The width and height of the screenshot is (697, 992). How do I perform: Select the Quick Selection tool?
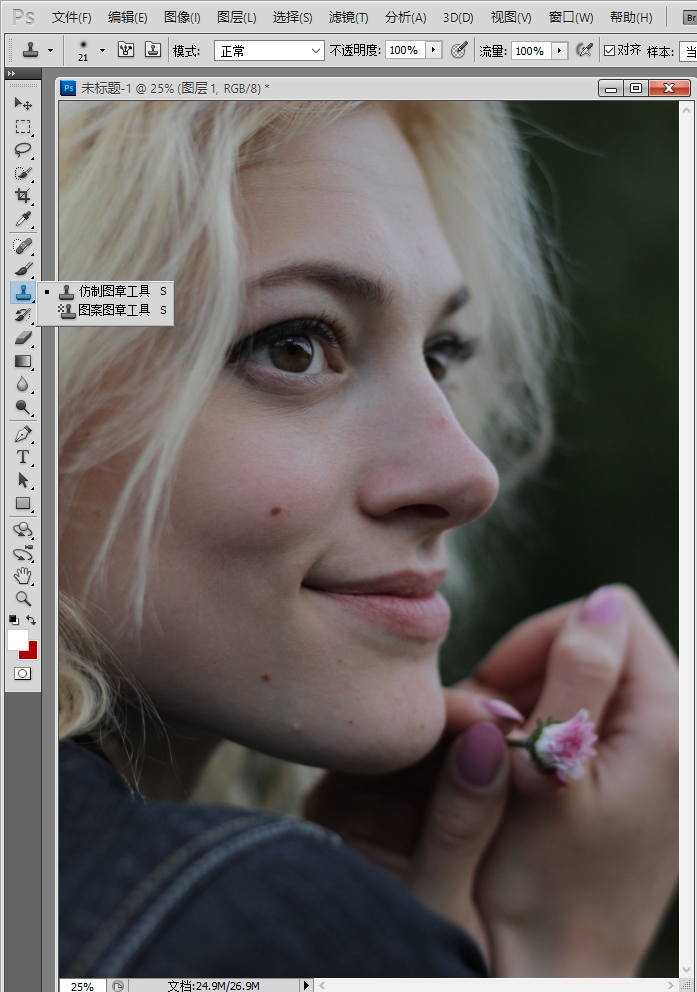click(23, 173)
